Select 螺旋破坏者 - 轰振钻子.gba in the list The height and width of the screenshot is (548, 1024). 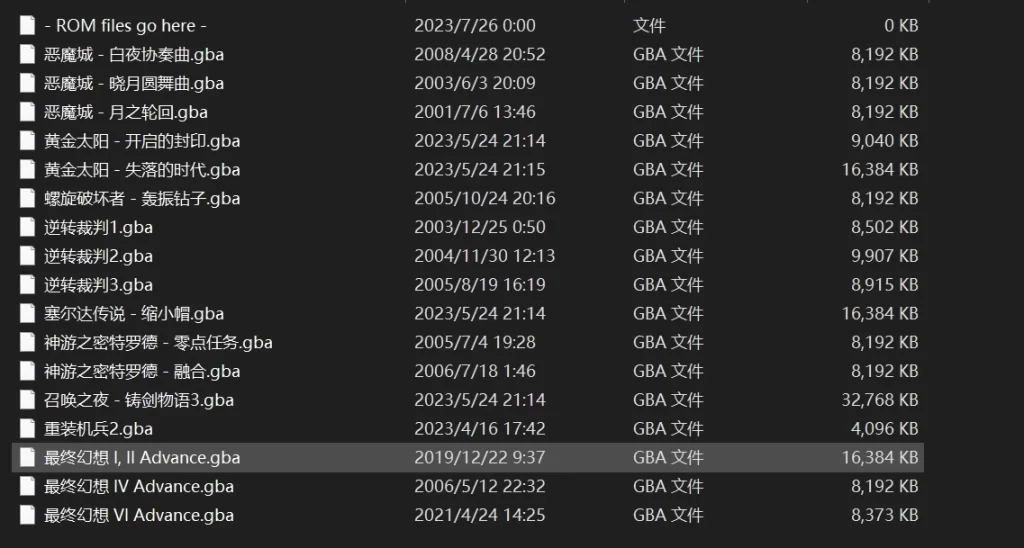[142, 198]
